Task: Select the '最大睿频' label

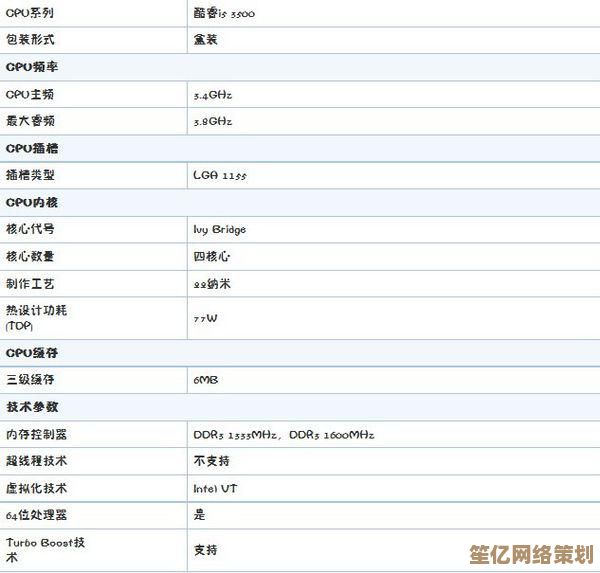Action: (x=30, y=121)
